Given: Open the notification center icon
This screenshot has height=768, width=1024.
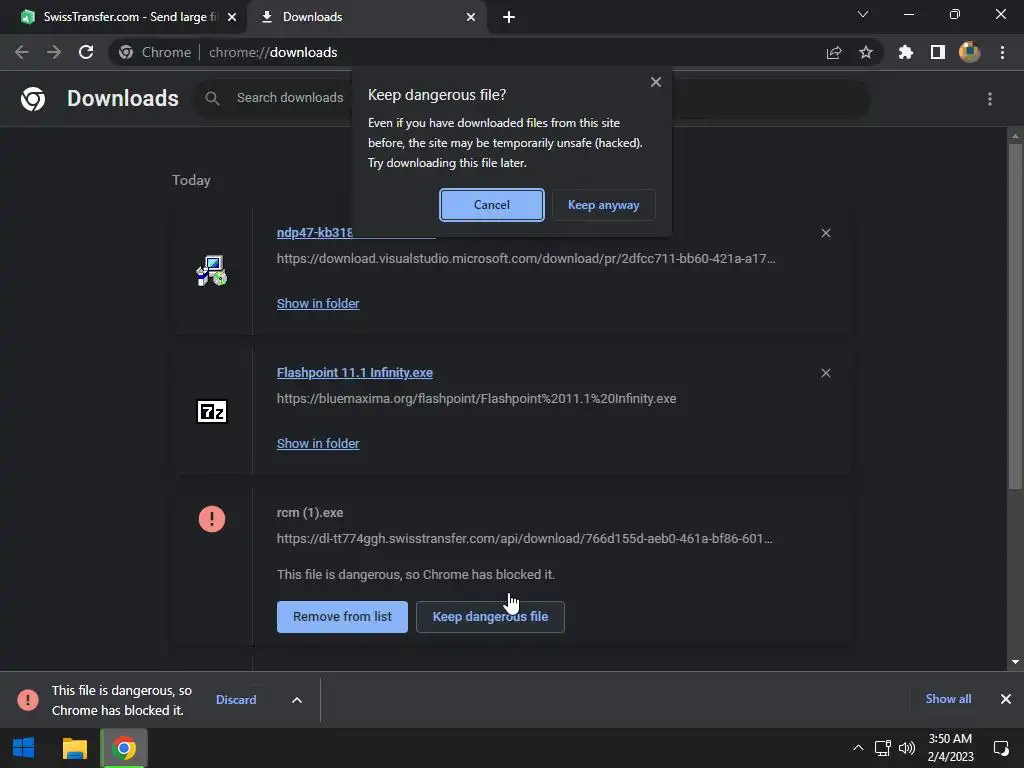Looking at the screenshot, I should (1000, 748).
